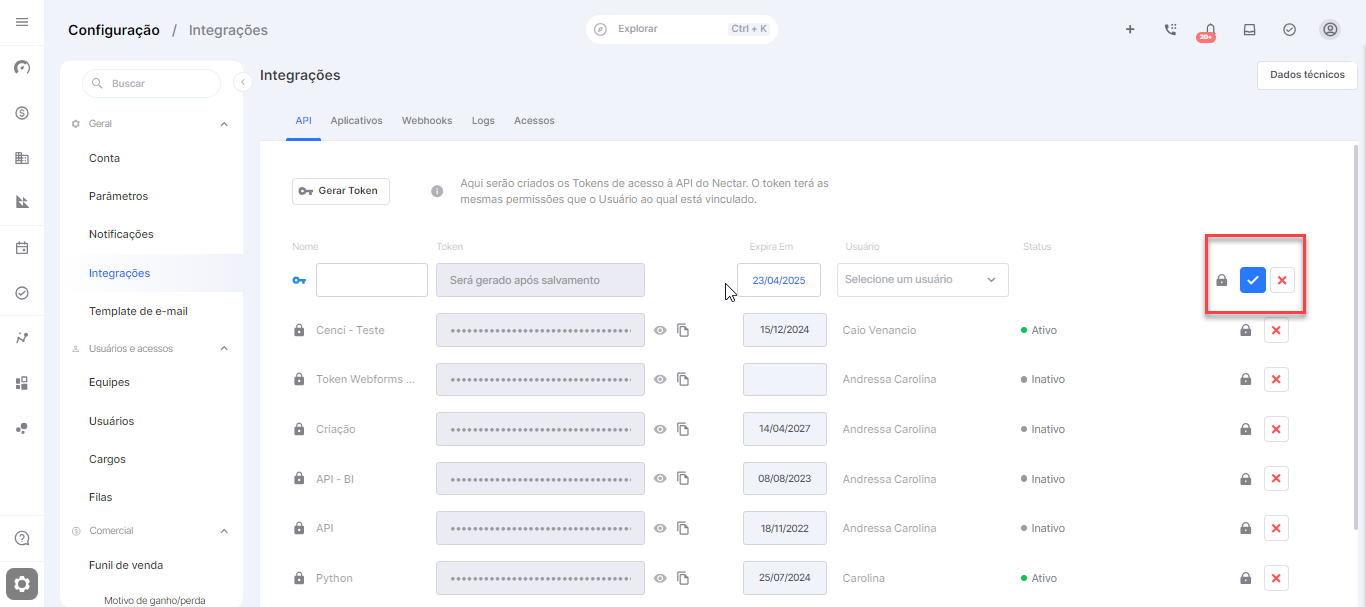Collapse the Geral sidebar section
This screenshot has width=1366, height=607.
coord(224,124)
